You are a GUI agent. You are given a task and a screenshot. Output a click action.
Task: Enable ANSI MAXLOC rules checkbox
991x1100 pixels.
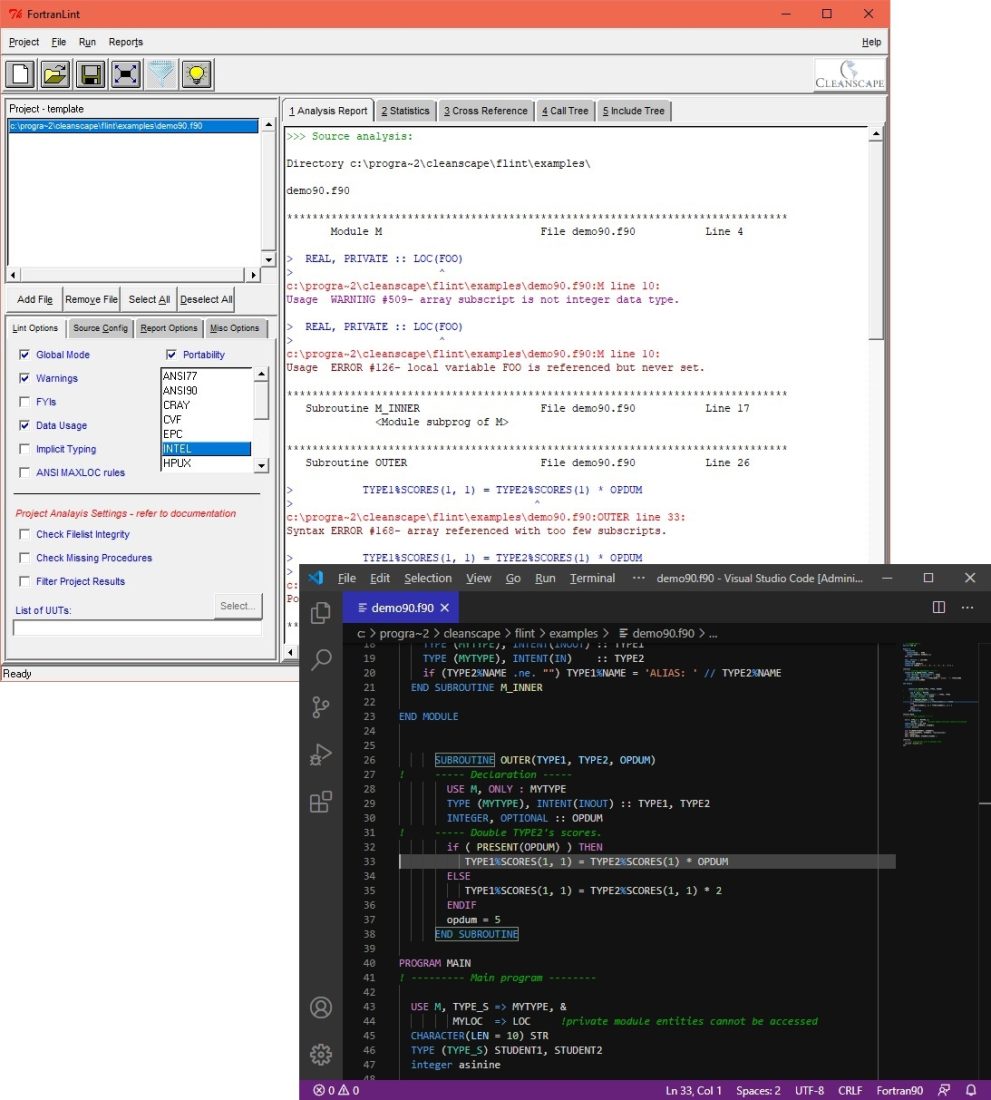(x=25, y=472)
